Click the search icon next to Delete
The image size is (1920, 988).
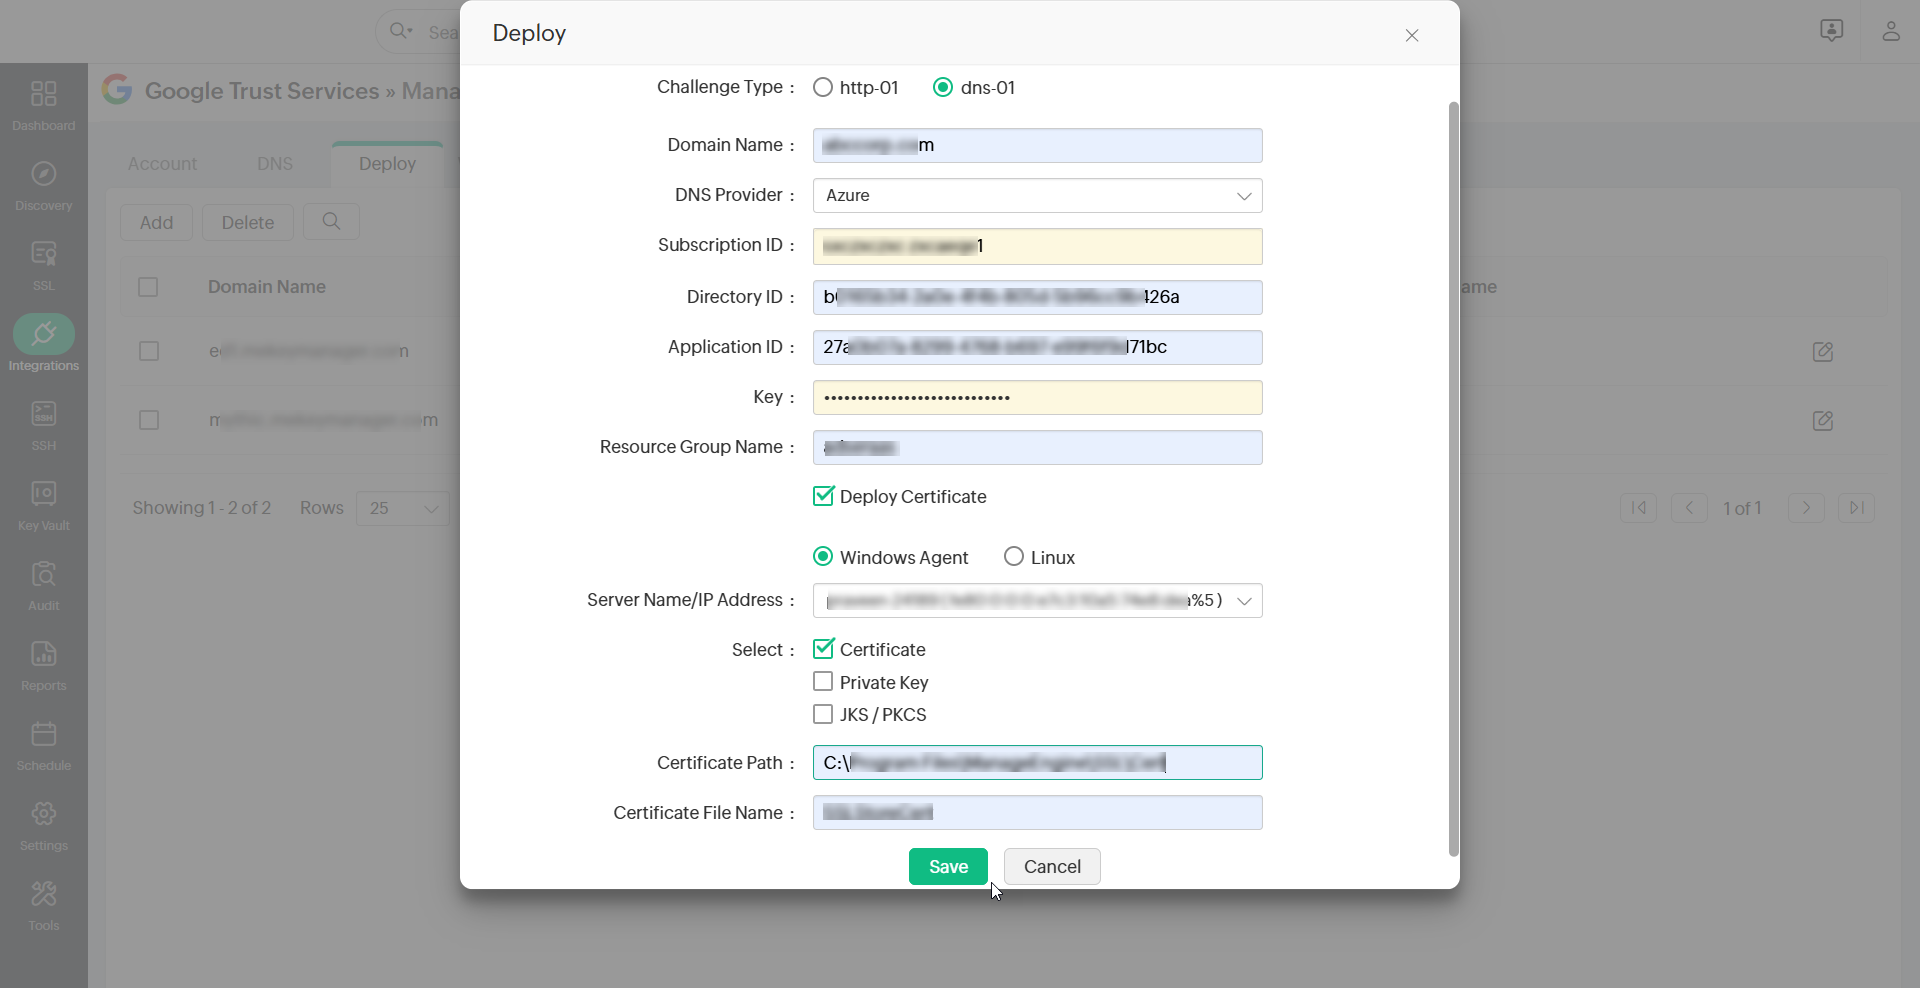click(332, 222)
